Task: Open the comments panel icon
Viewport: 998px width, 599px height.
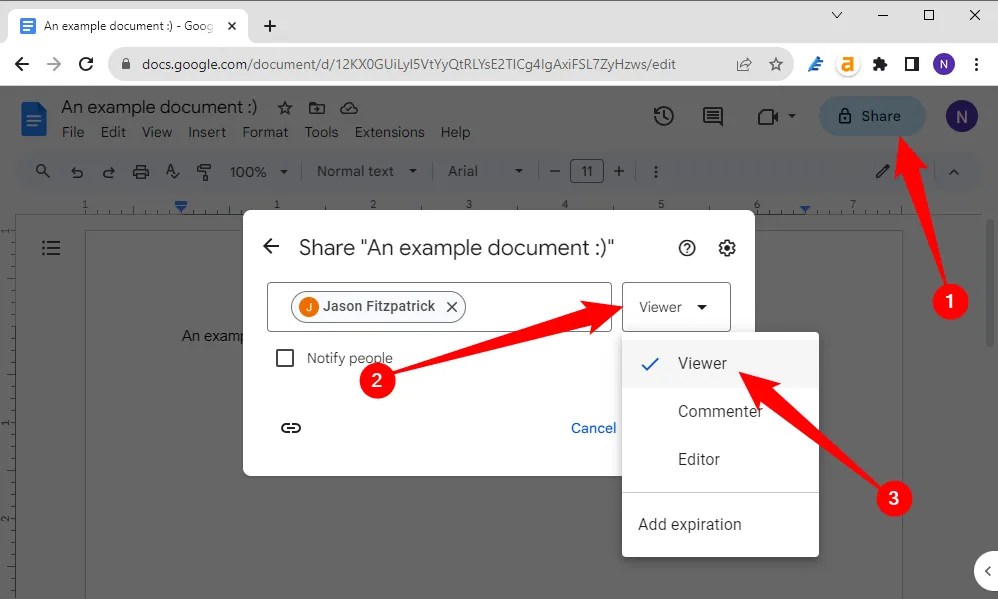Action: click(x=712, y=116)
